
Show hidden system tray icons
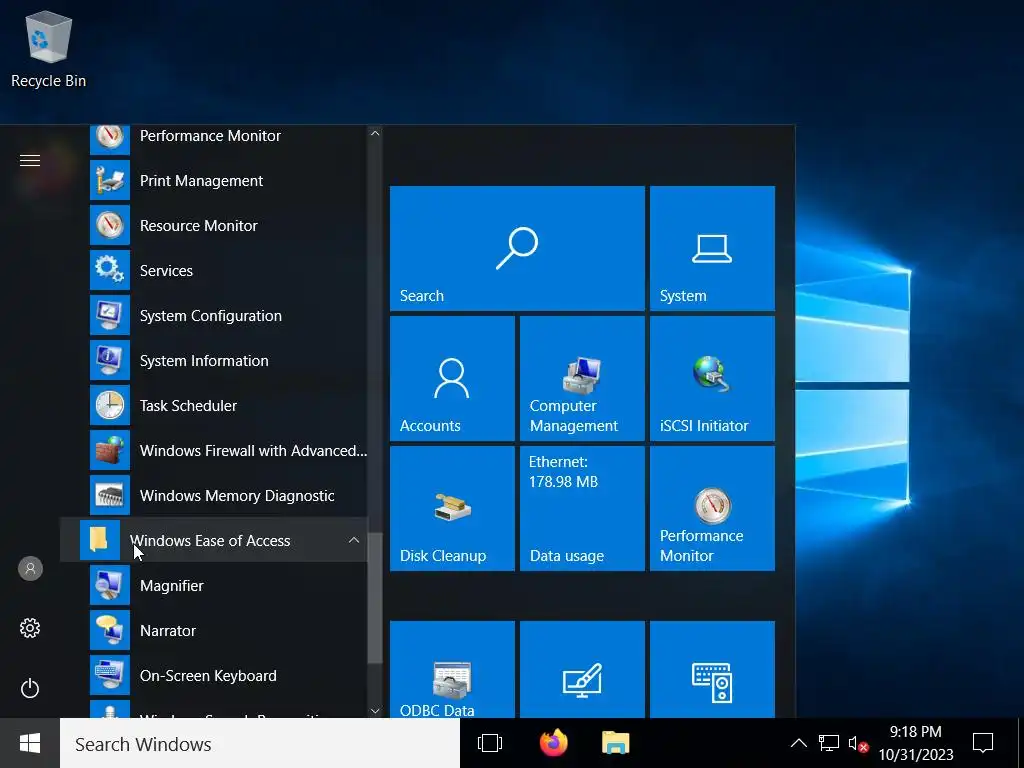point(798,743)
